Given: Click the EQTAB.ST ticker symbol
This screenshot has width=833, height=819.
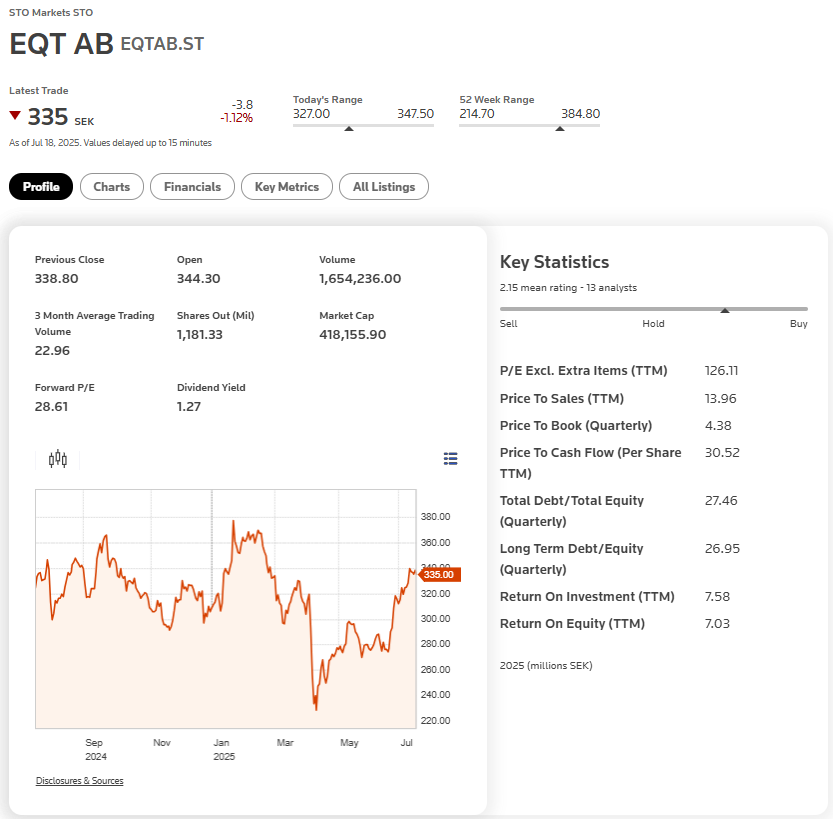Looking at the screenshot, I should [x=162, y=44].
